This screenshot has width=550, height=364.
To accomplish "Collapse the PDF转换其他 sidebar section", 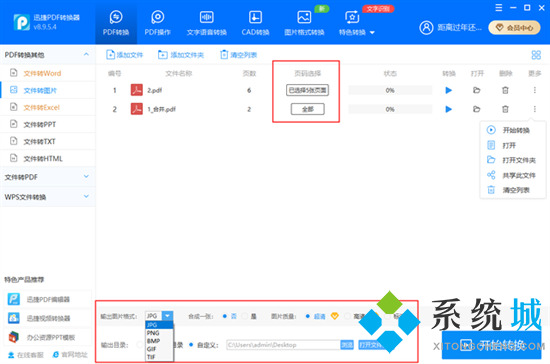I will [x=86, y=54].
